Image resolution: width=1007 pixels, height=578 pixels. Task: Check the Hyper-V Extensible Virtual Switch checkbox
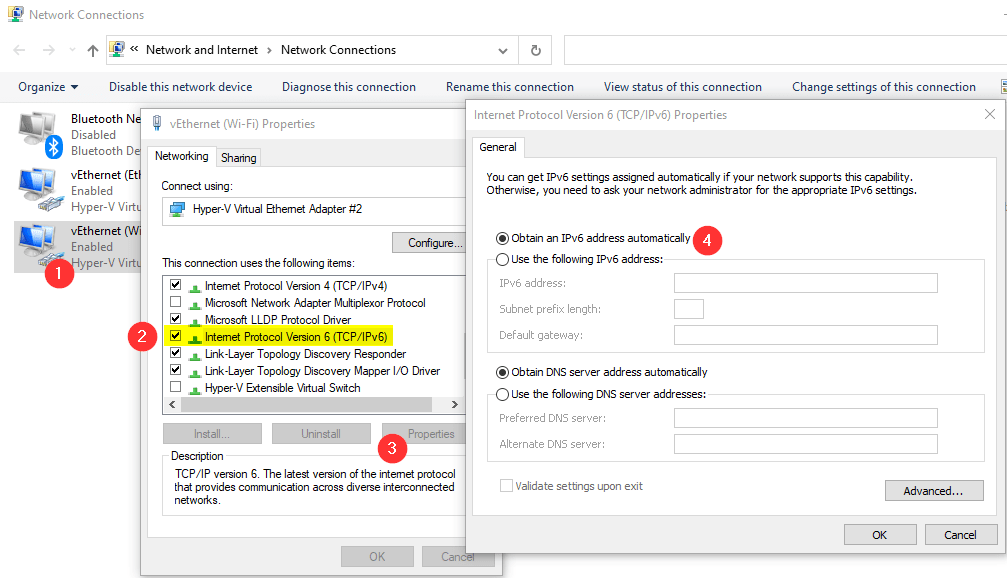coord(175,387)
